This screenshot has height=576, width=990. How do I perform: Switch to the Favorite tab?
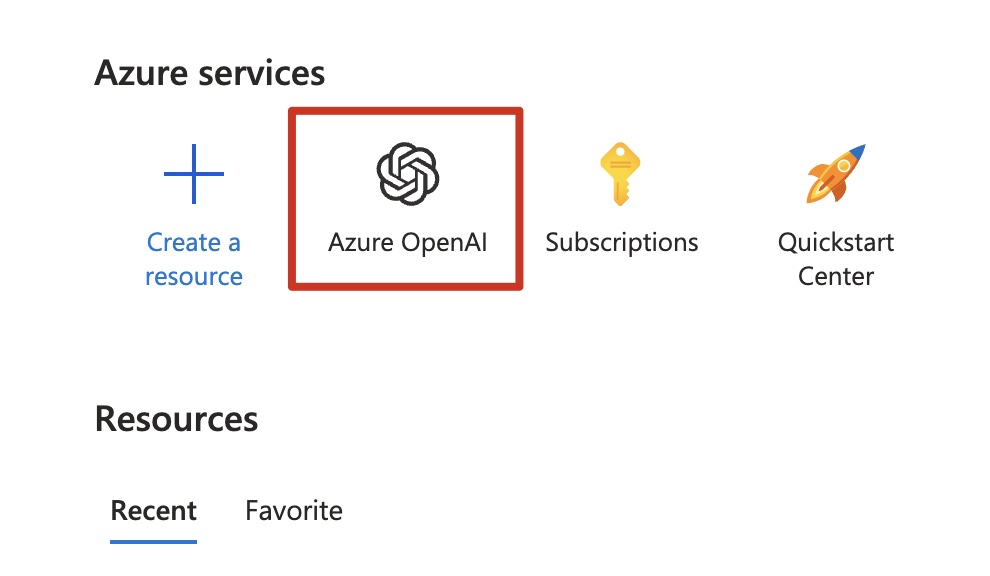tap(293, 511)
